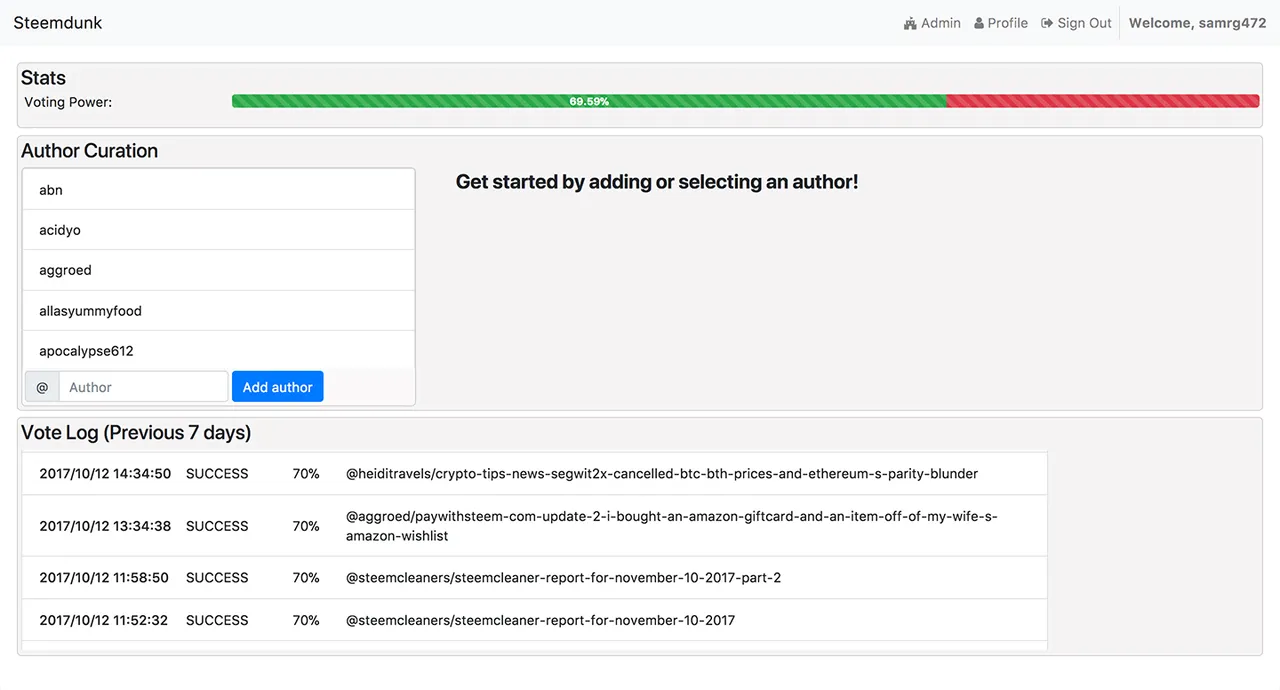Click SUCCESS status in 11:58:50 row
1280x690 pixels.
[217, 578]
